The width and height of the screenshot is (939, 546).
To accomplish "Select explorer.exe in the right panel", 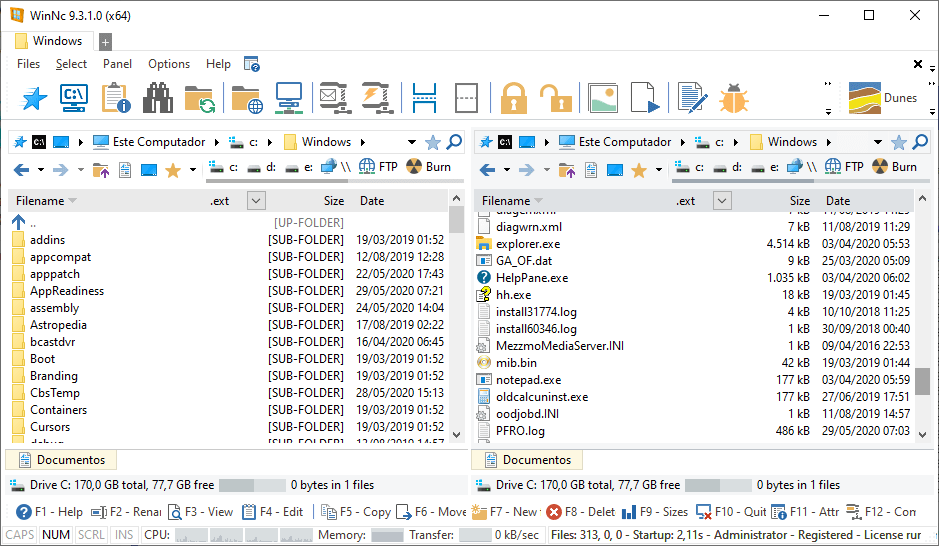I will click(x=528, y=244).
